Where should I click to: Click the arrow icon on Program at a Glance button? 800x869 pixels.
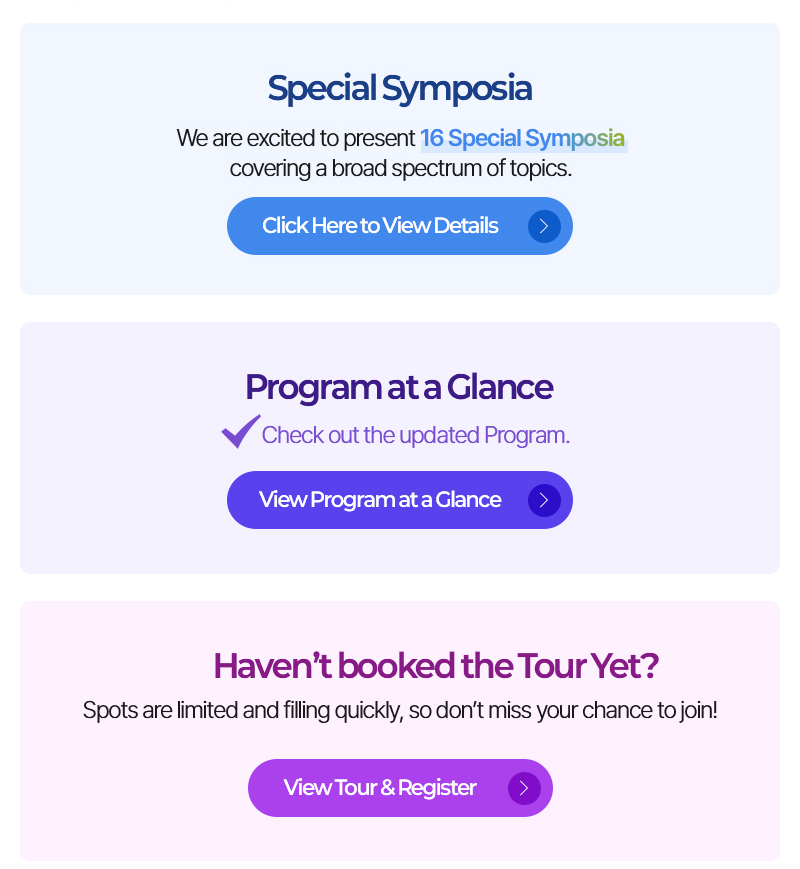pyautogui.click(x=544, y=500)
